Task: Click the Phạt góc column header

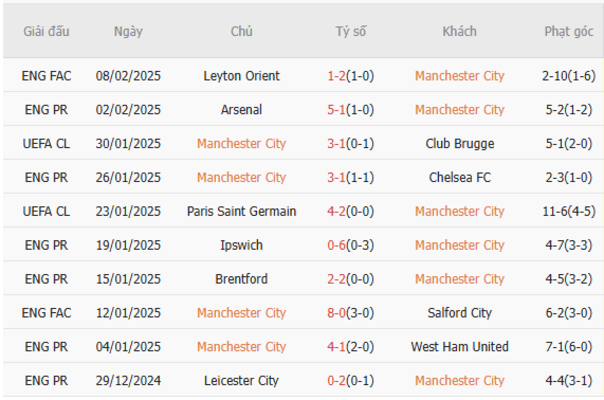Action: coord(568,32)
